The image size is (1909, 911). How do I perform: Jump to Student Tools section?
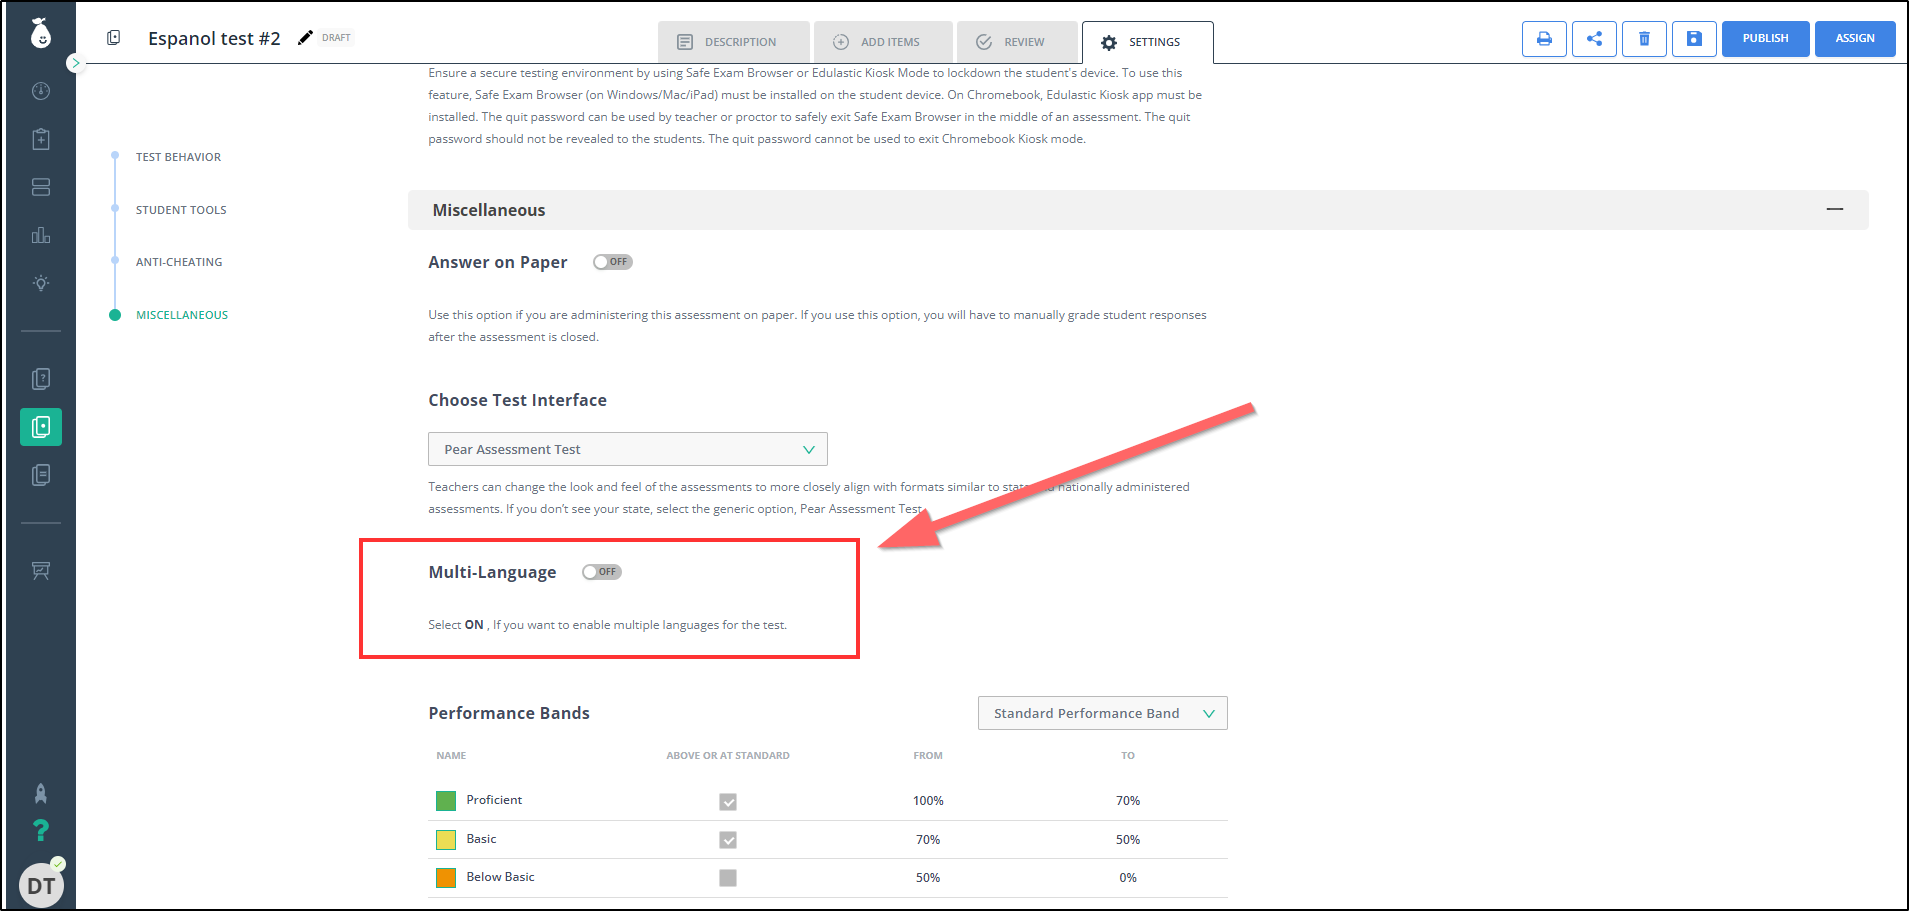click(x=181, y=210)
